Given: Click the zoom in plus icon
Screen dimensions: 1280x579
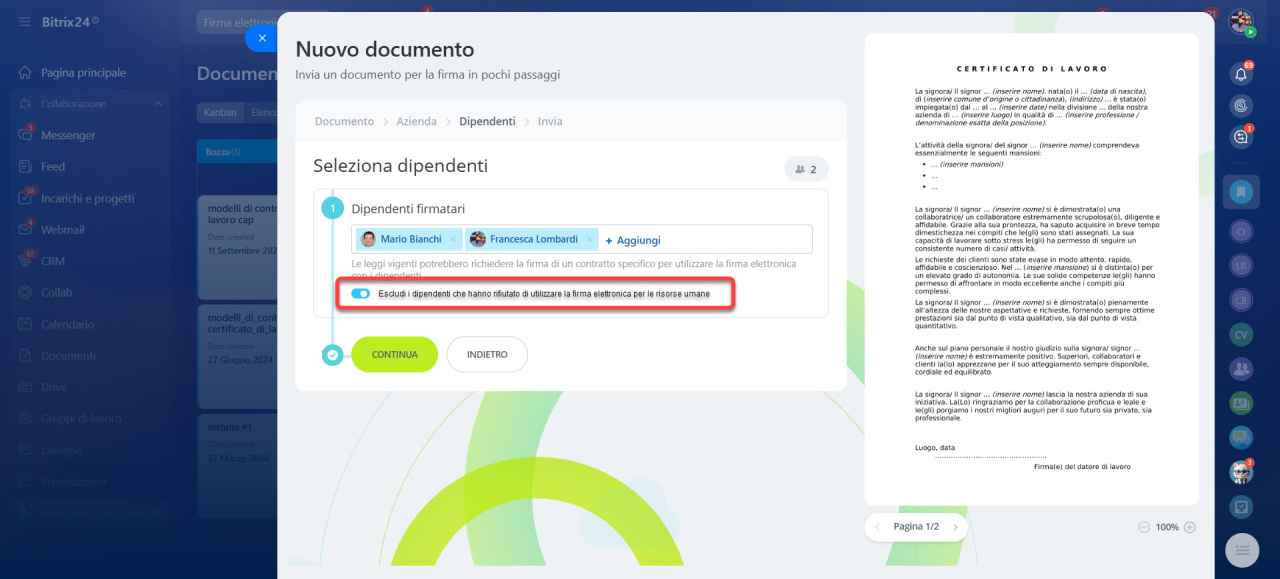Looking at the screenshot, I should (x=1190, y=527).
